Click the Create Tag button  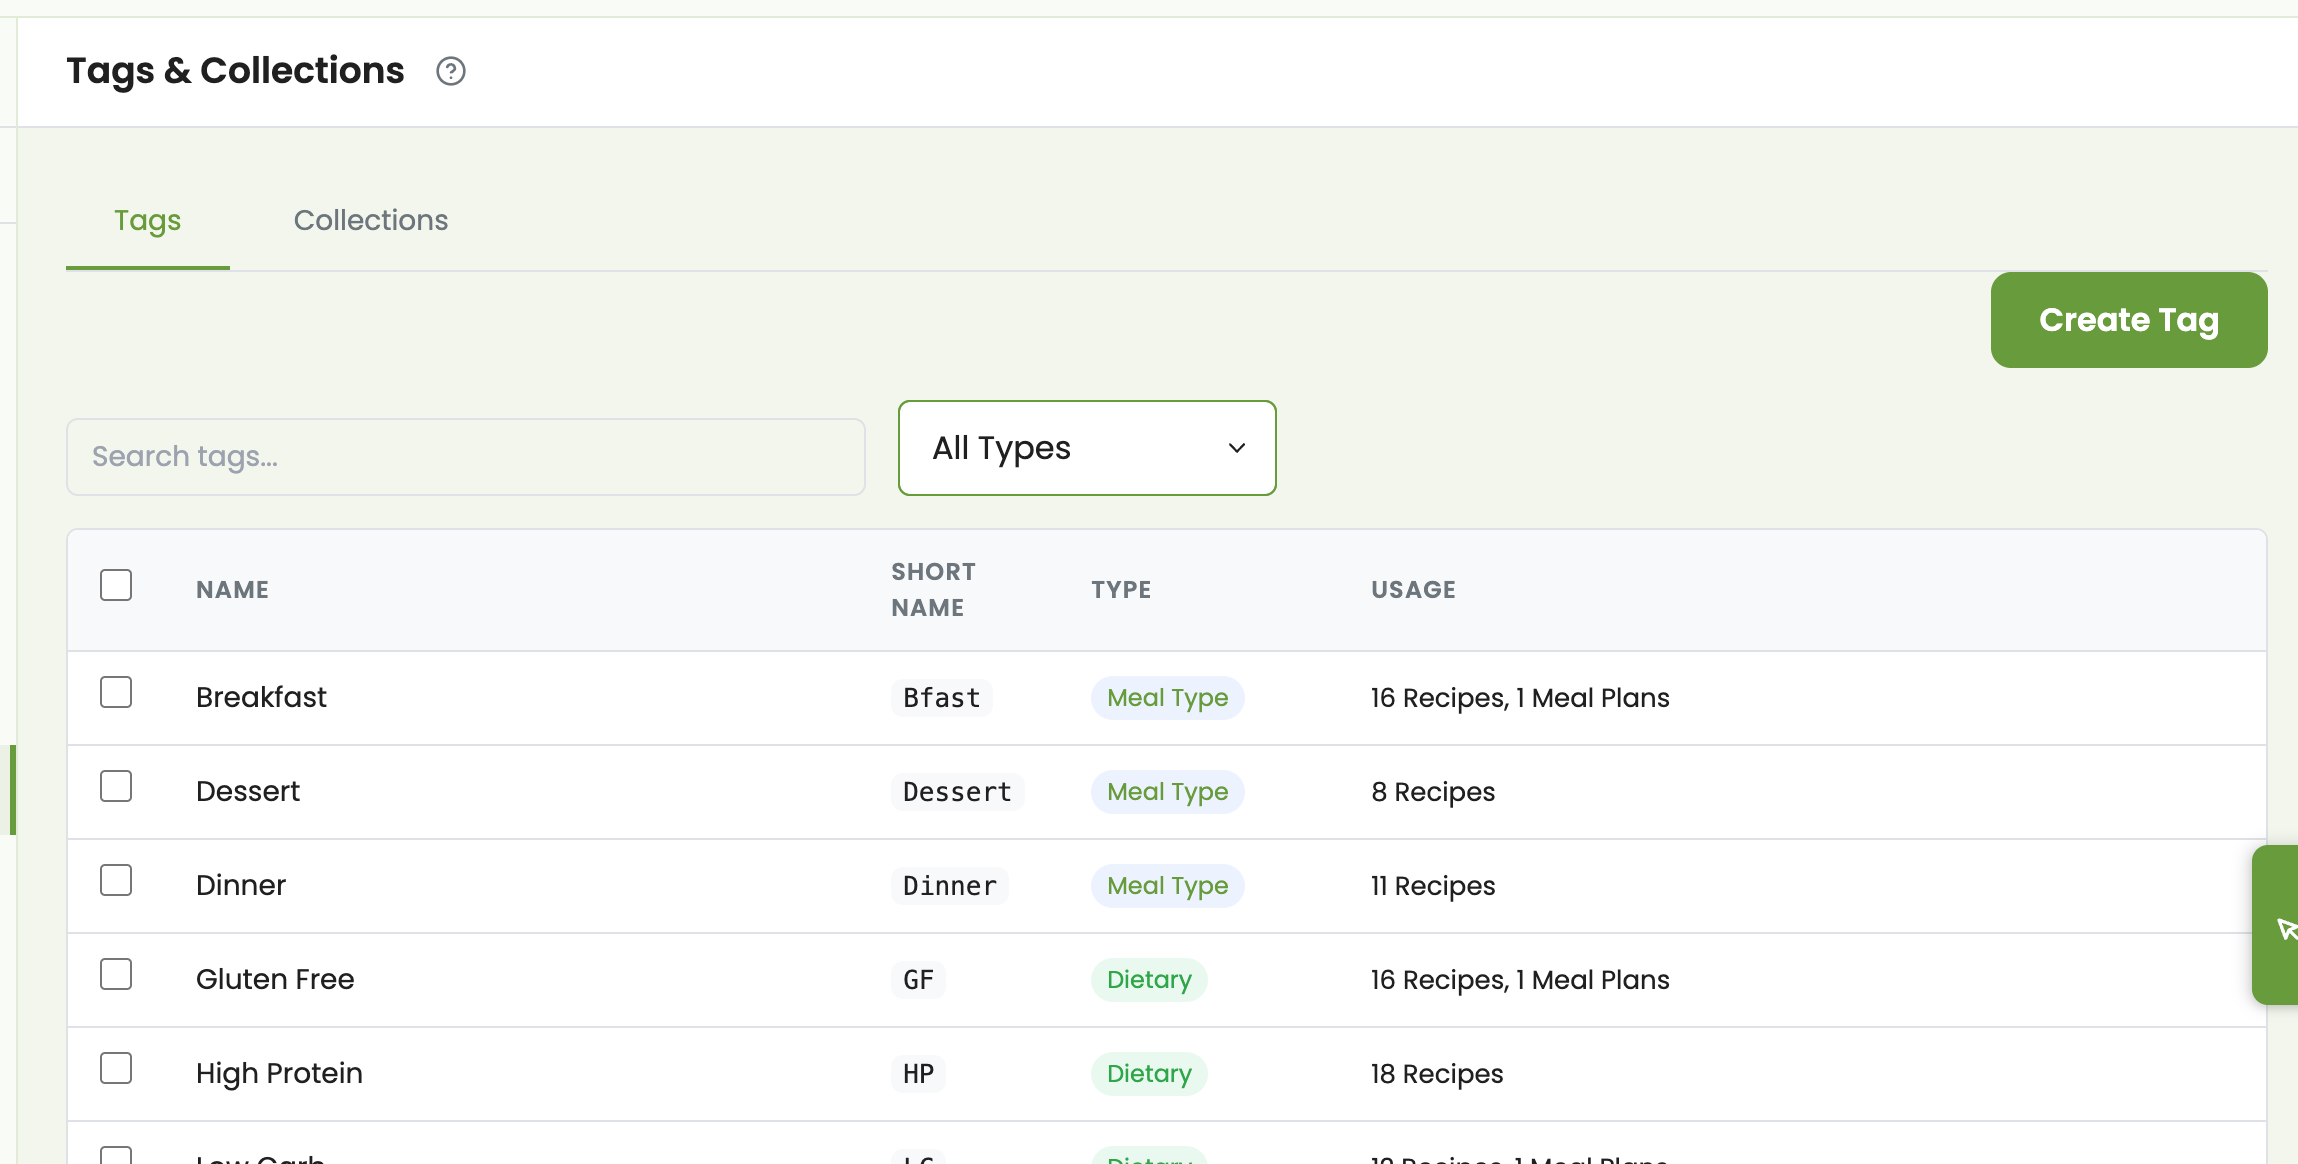tap(2129, 320)
